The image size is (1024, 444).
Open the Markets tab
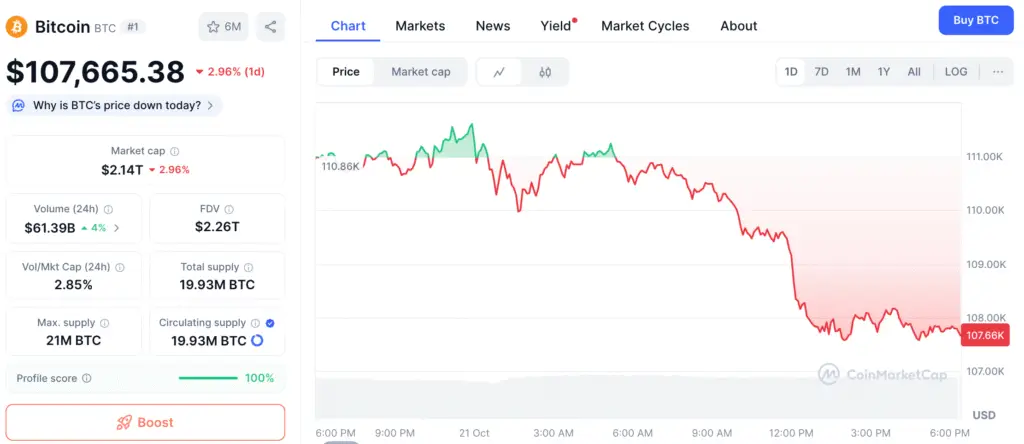pos(420,26)
